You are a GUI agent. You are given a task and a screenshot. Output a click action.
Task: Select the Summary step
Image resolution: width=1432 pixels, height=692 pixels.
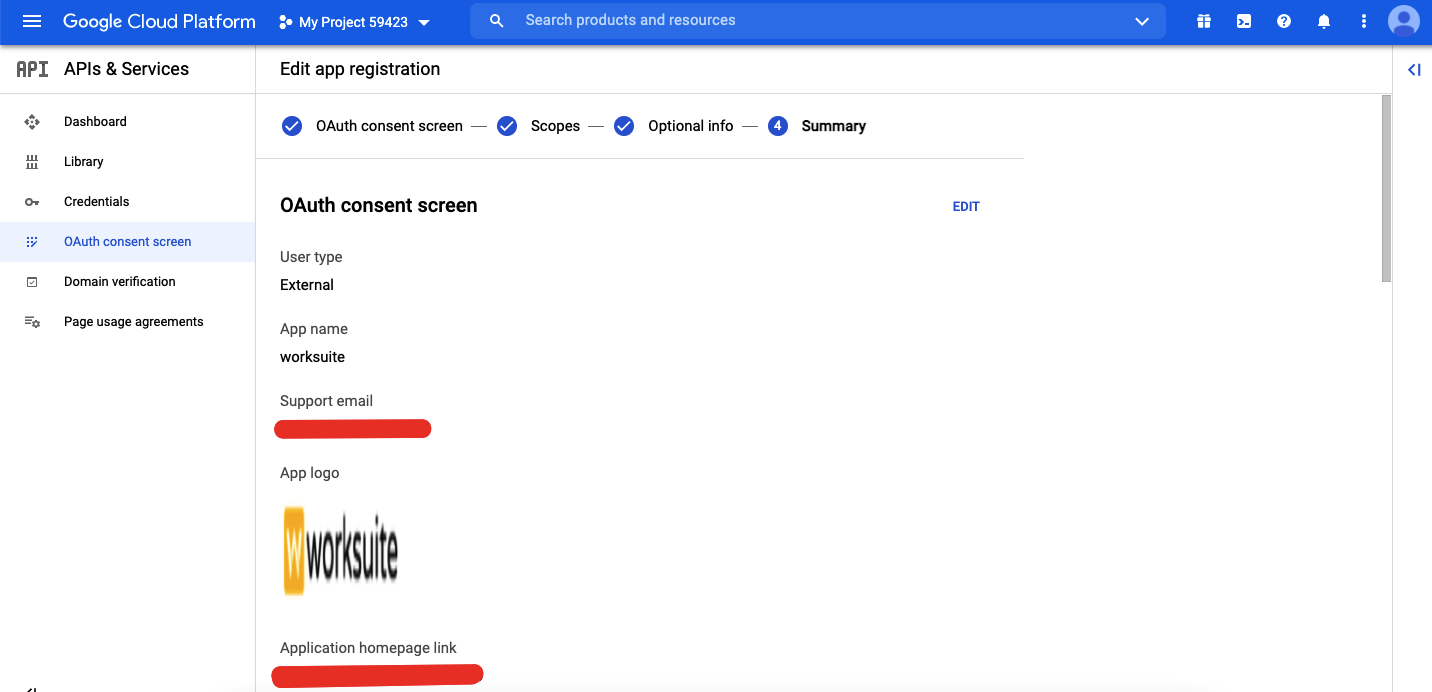click(817, 126)
